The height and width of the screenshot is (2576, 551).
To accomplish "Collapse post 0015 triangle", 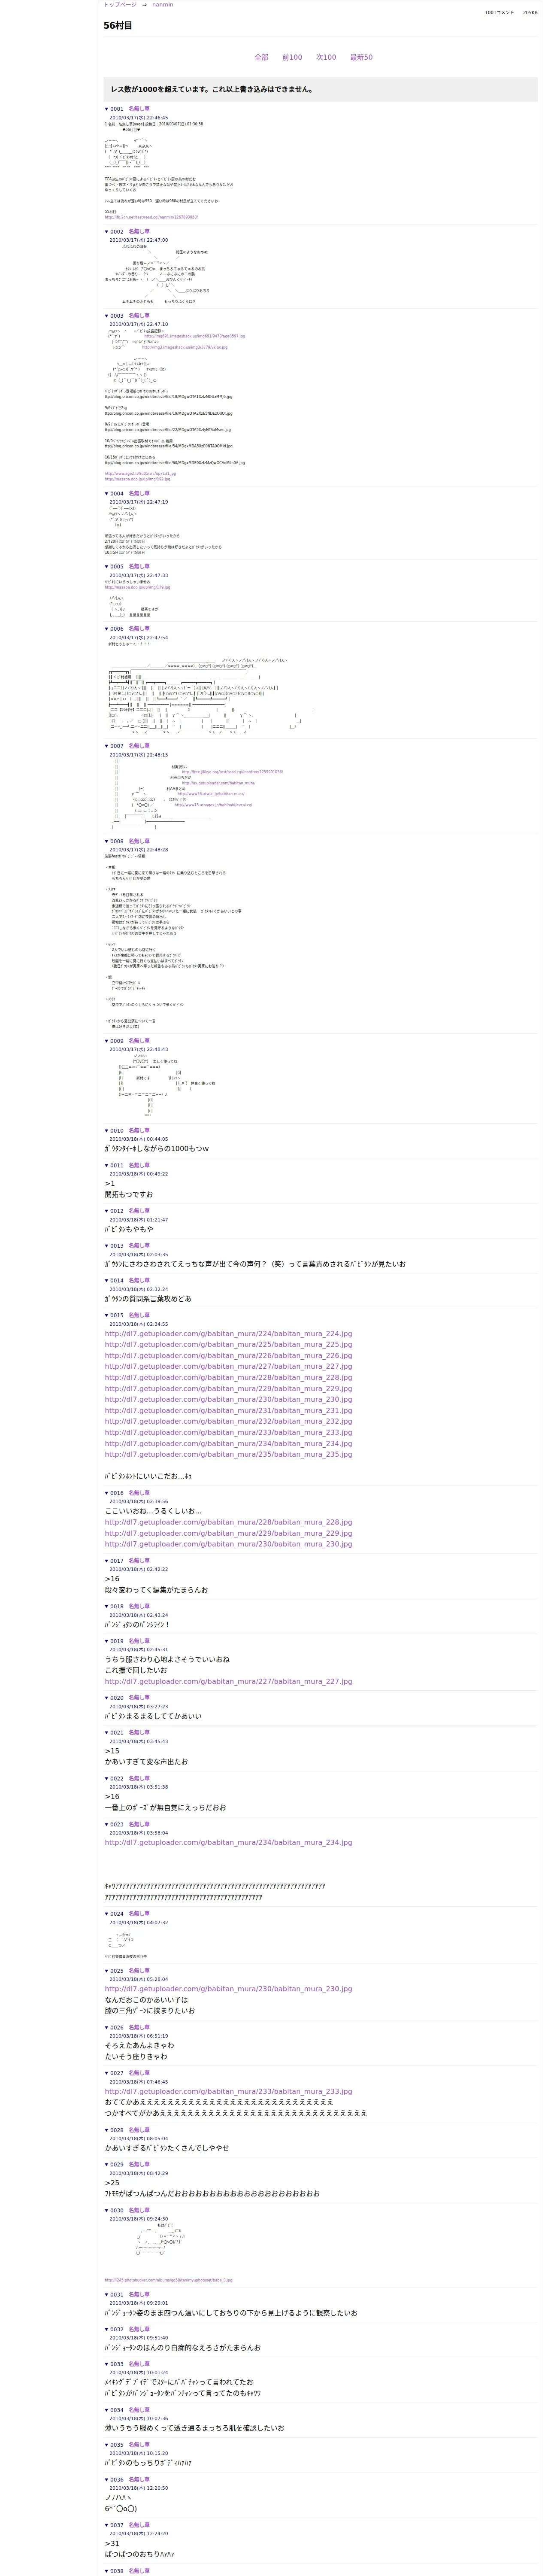I will pyautogui.click(x=107, y=1315).
